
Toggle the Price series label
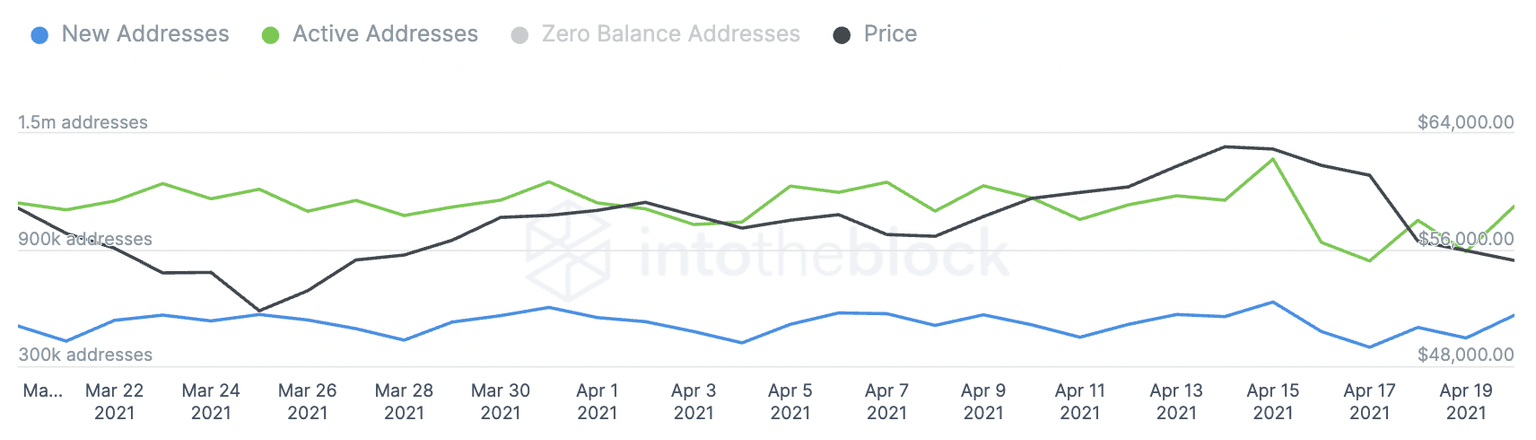click(890, 34)
